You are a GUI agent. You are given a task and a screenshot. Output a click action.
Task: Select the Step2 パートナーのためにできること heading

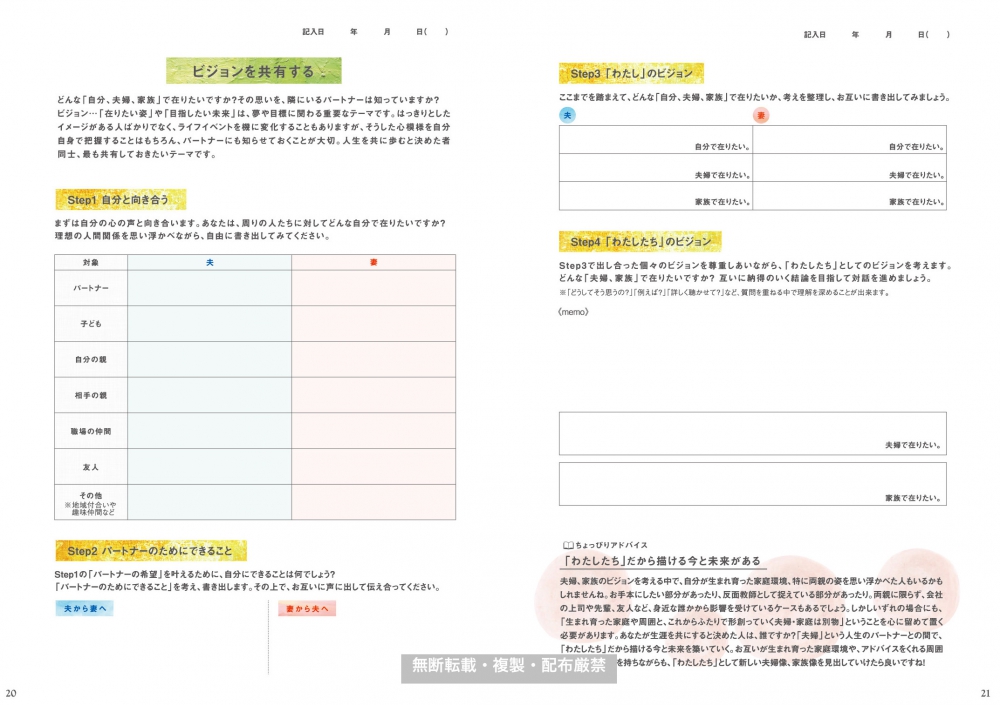pos(151,551)
